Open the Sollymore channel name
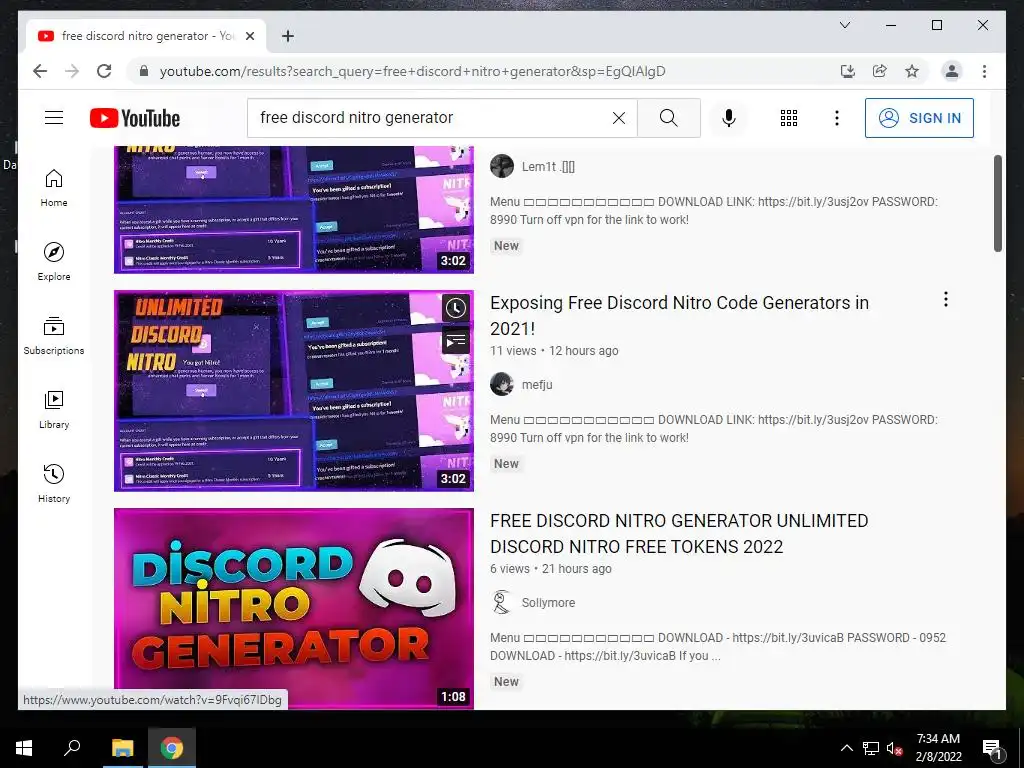The image size is (1024, 768). pyautogui.click(x=548, y=603)
